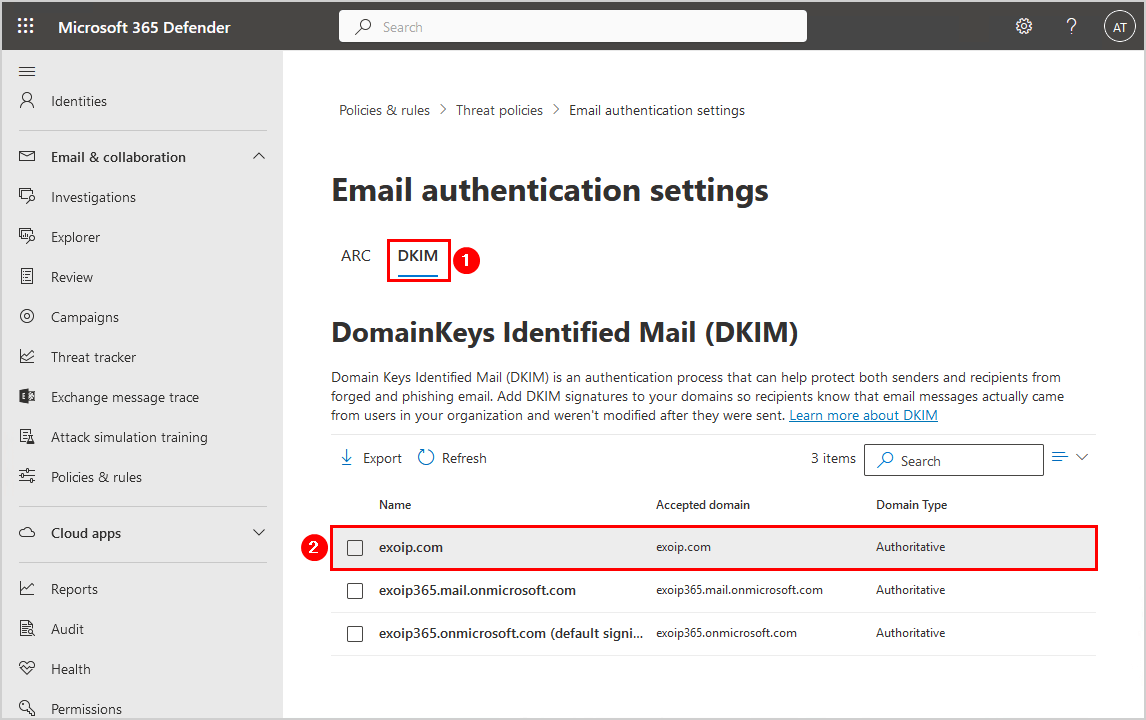
Task: Focus the top Search box
Action: 573,26
